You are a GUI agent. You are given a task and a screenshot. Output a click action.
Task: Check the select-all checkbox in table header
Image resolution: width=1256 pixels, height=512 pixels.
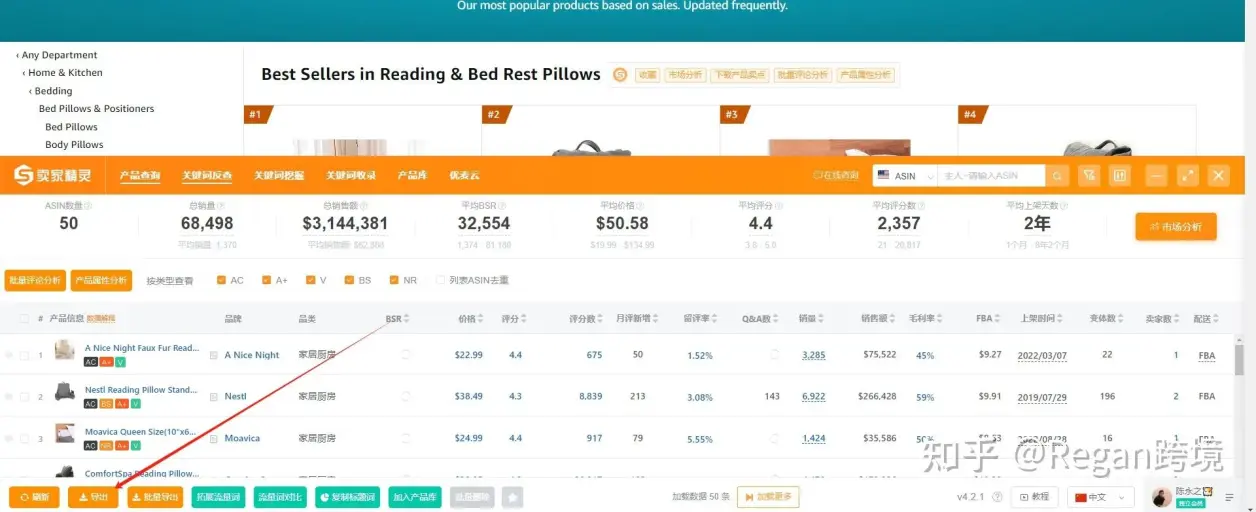(x=24, y=319)
